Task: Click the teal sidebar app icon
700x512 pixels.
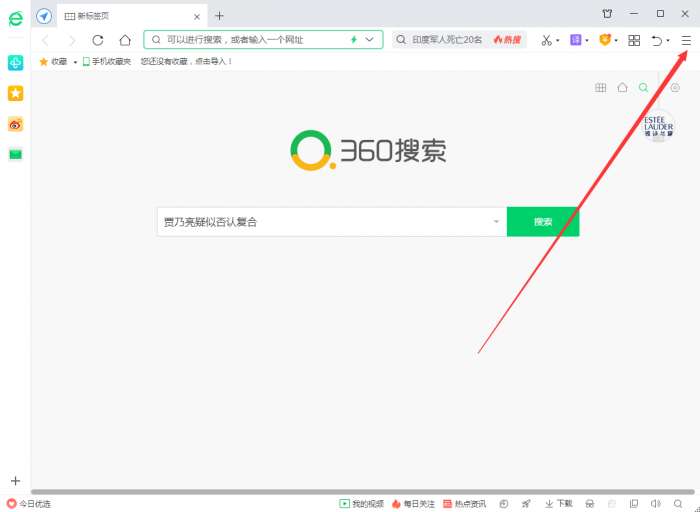Action: click(x=16, y=62)
